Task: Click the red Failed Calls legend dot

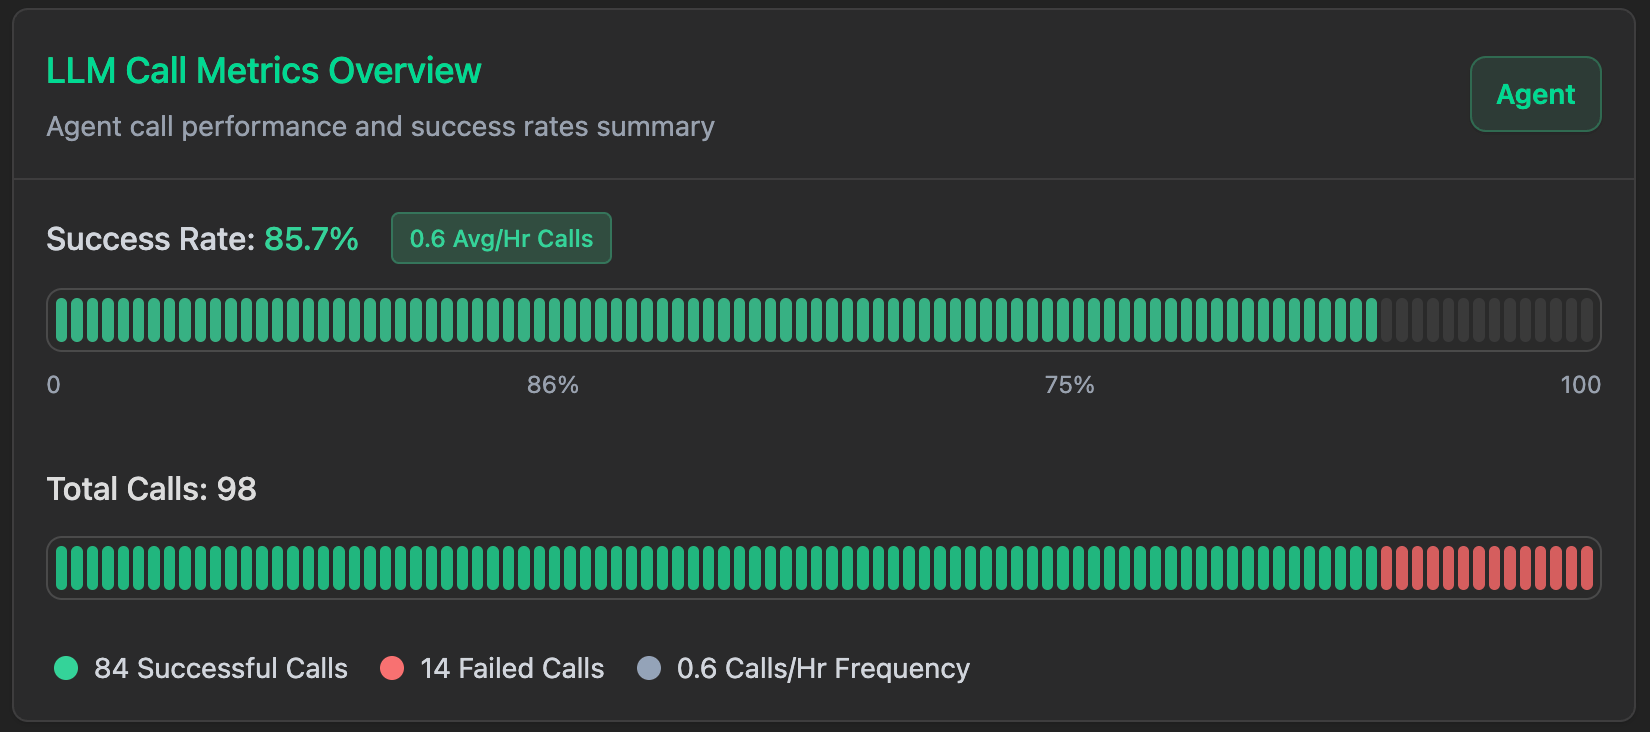Action: pos(392,668)
